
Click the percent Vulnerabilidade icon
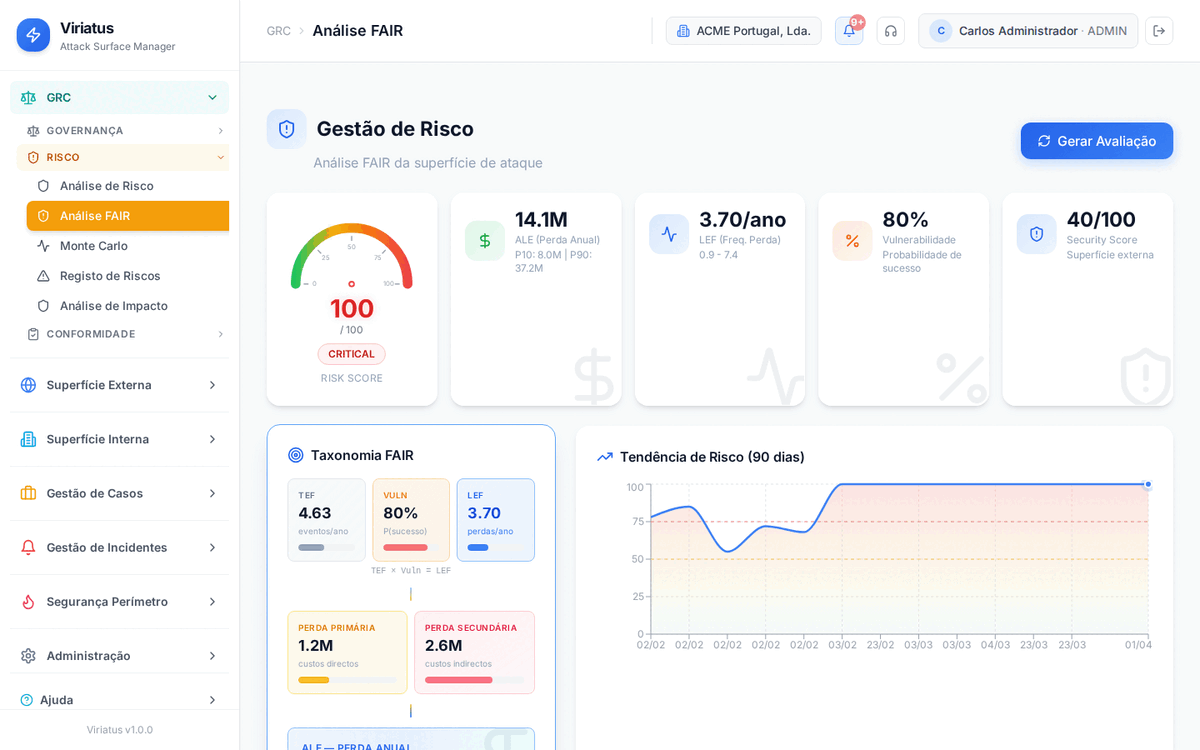(852, 241)
